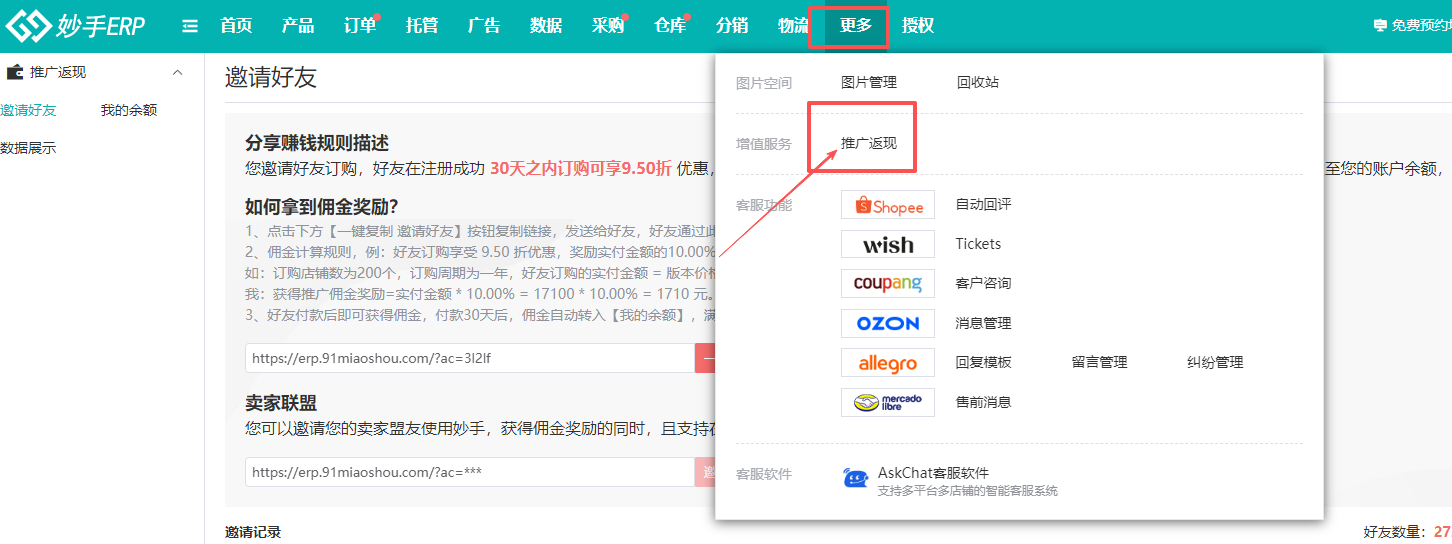Viewport: 1452px width, 544px height.
Task: Click the 增值服务 category label
Action: click(764, 144)
